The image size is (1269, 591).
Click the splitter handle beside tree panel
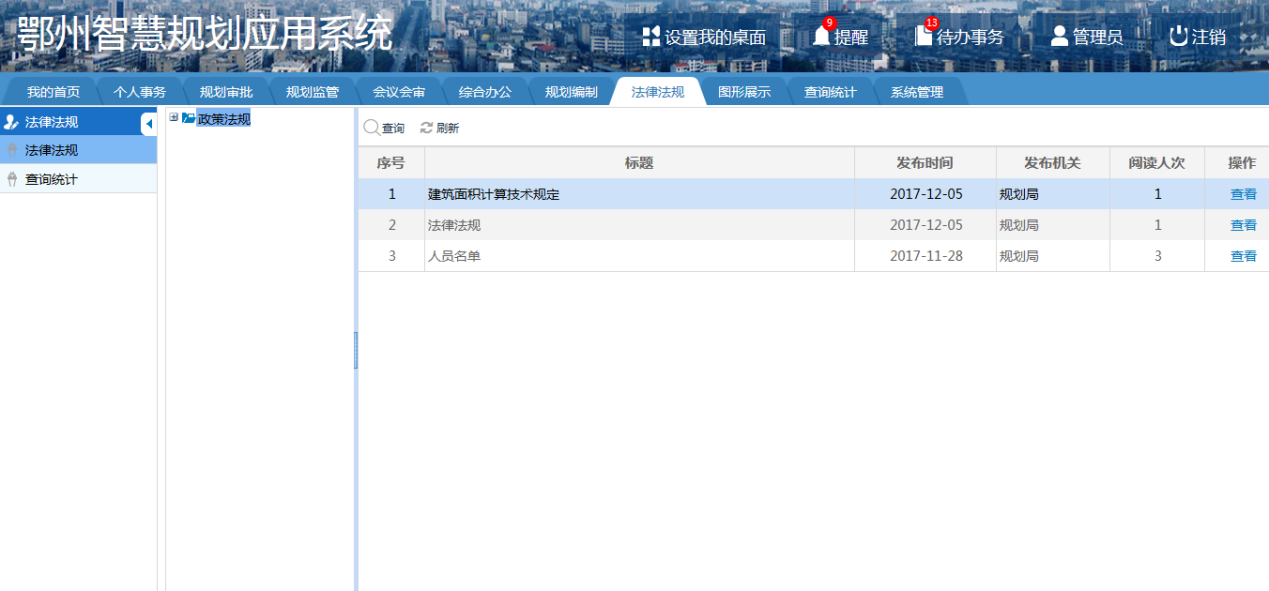pyautogui.click(x=355, y=350)
